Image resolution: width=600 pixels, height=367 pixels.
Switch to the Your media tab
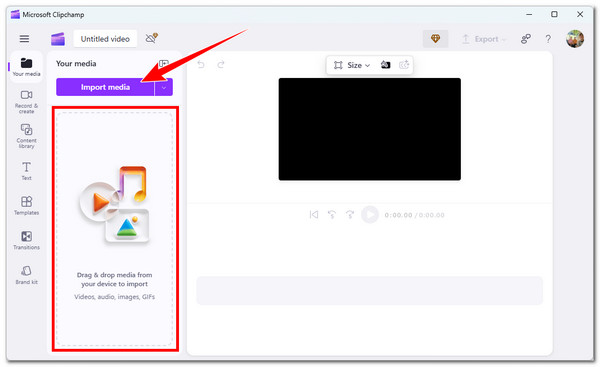click(x=26, y=67)
